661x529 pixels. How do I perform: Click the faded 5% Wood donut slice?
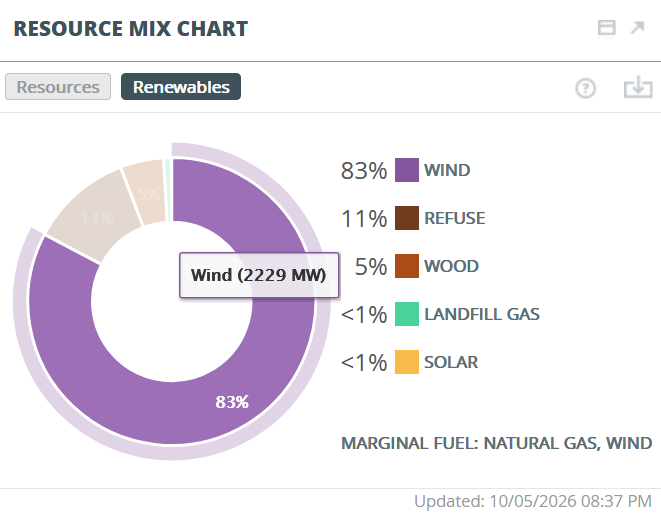[x=145, y=192]
